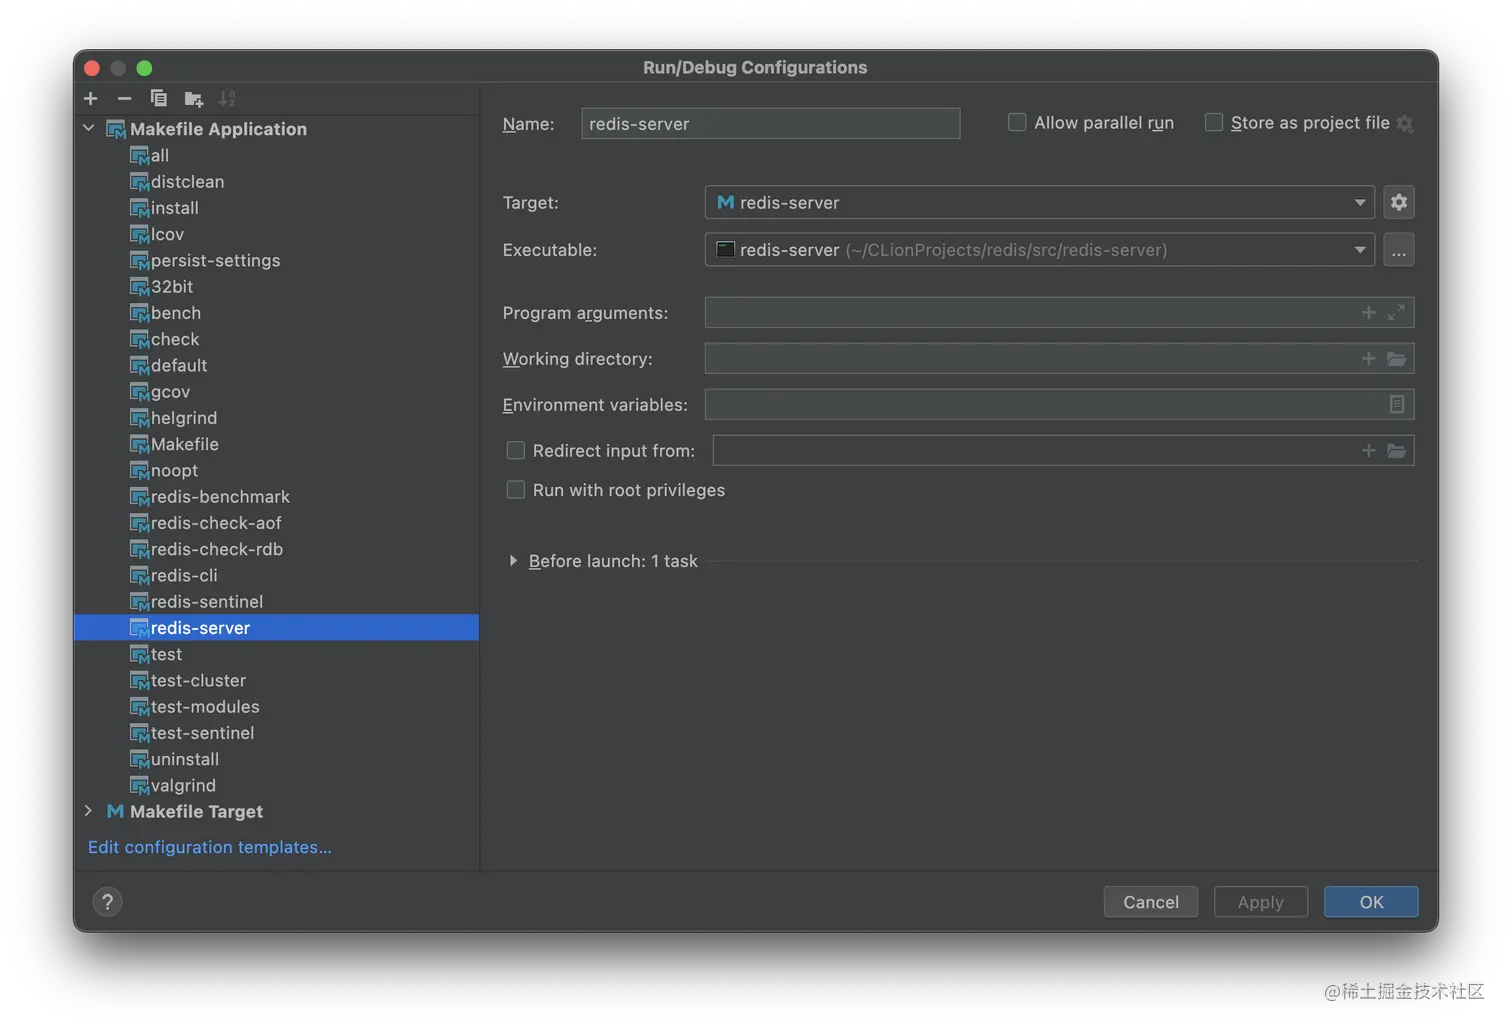Open Target settings gear button

[1398, 202]
